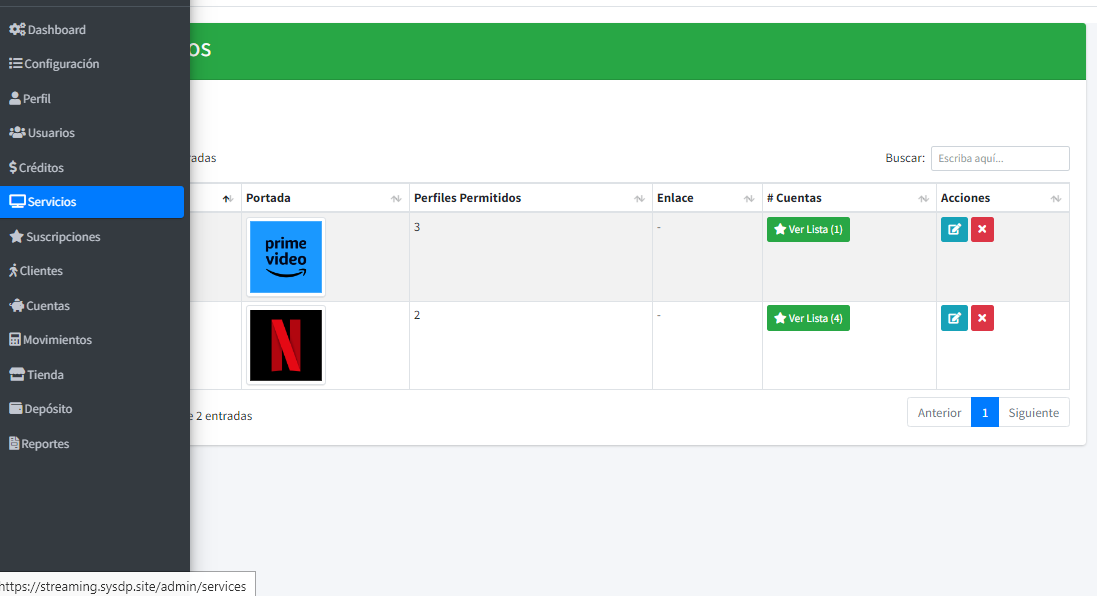Viewport: 1097px width, 596px height.
Task: Click Ver Lista (4) button
Action: tap(808, 318)
